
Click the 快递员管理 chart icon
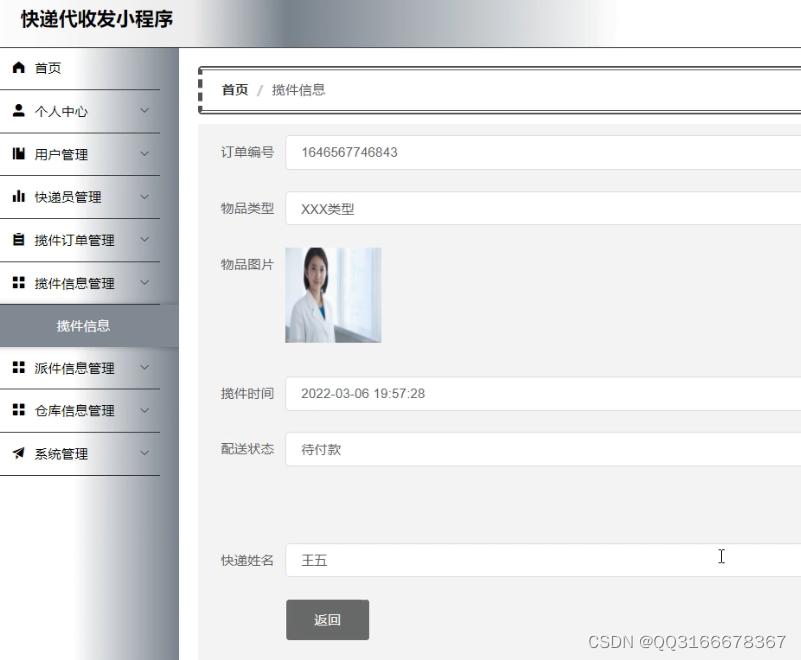(x=17, y=197)
